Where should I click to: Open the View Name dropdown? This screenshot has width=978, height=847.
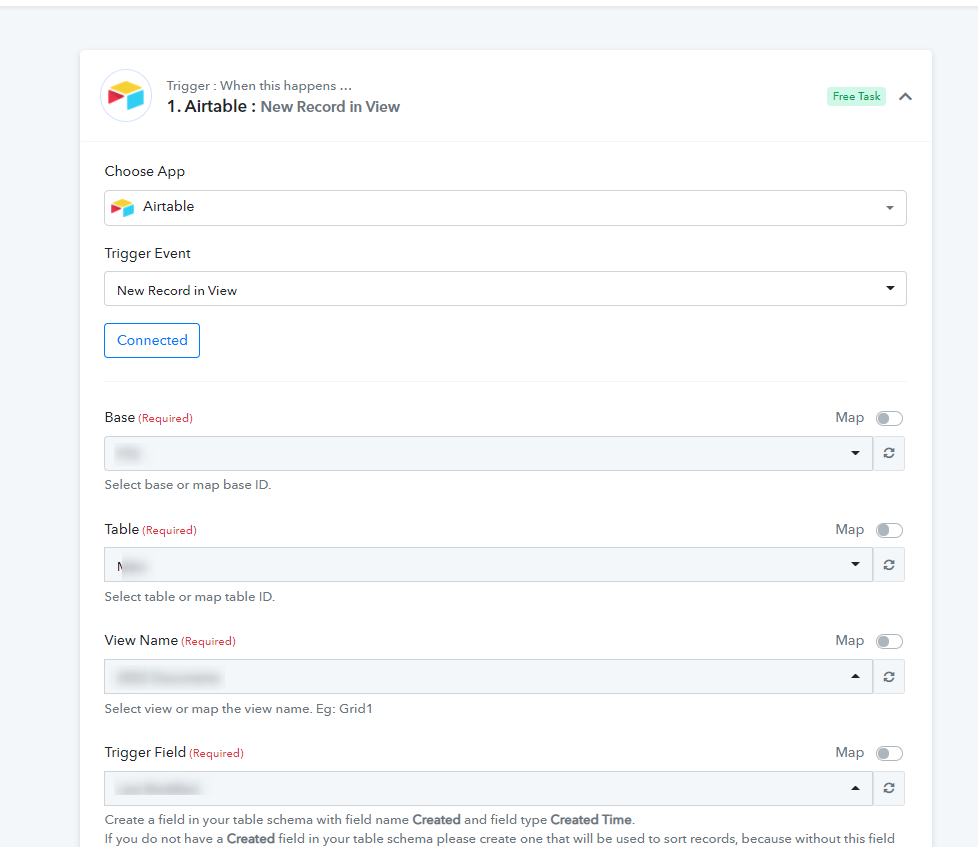pyautogui.click(x=488, y=677)
